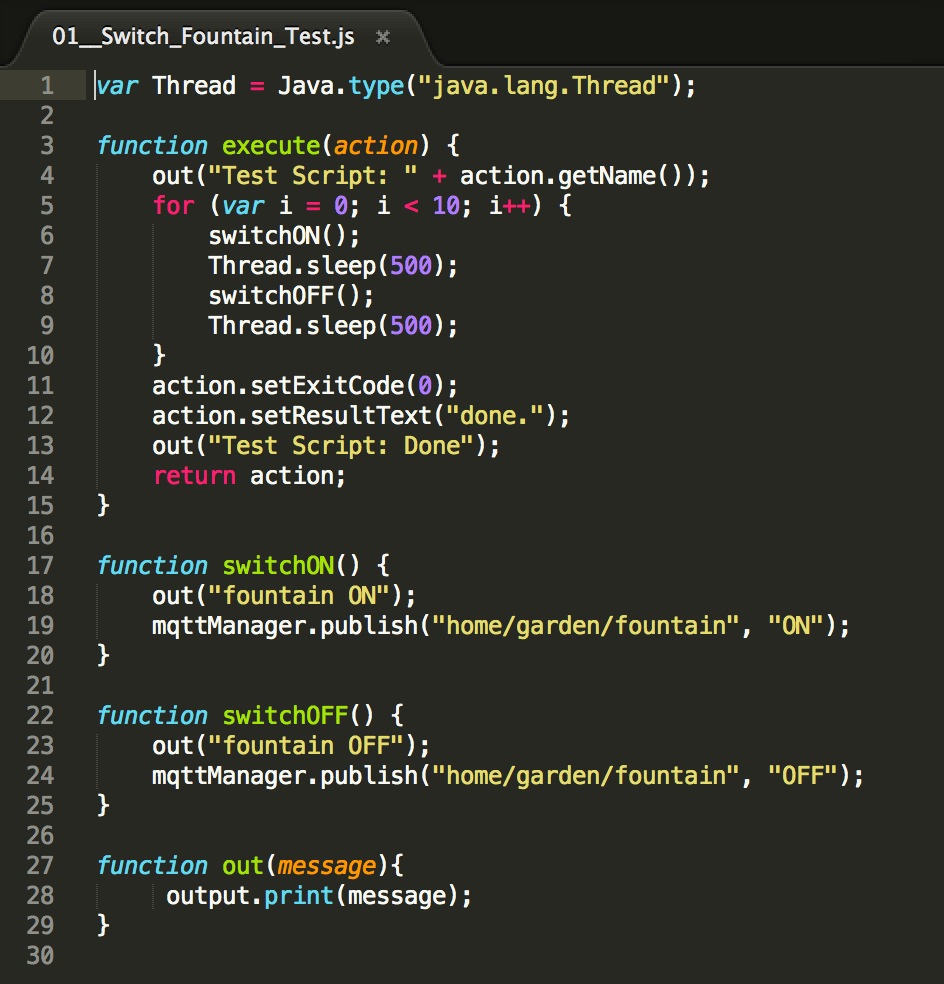
Task: Click mqttManager.publish on line 24
Action: [x=283, y=776]
